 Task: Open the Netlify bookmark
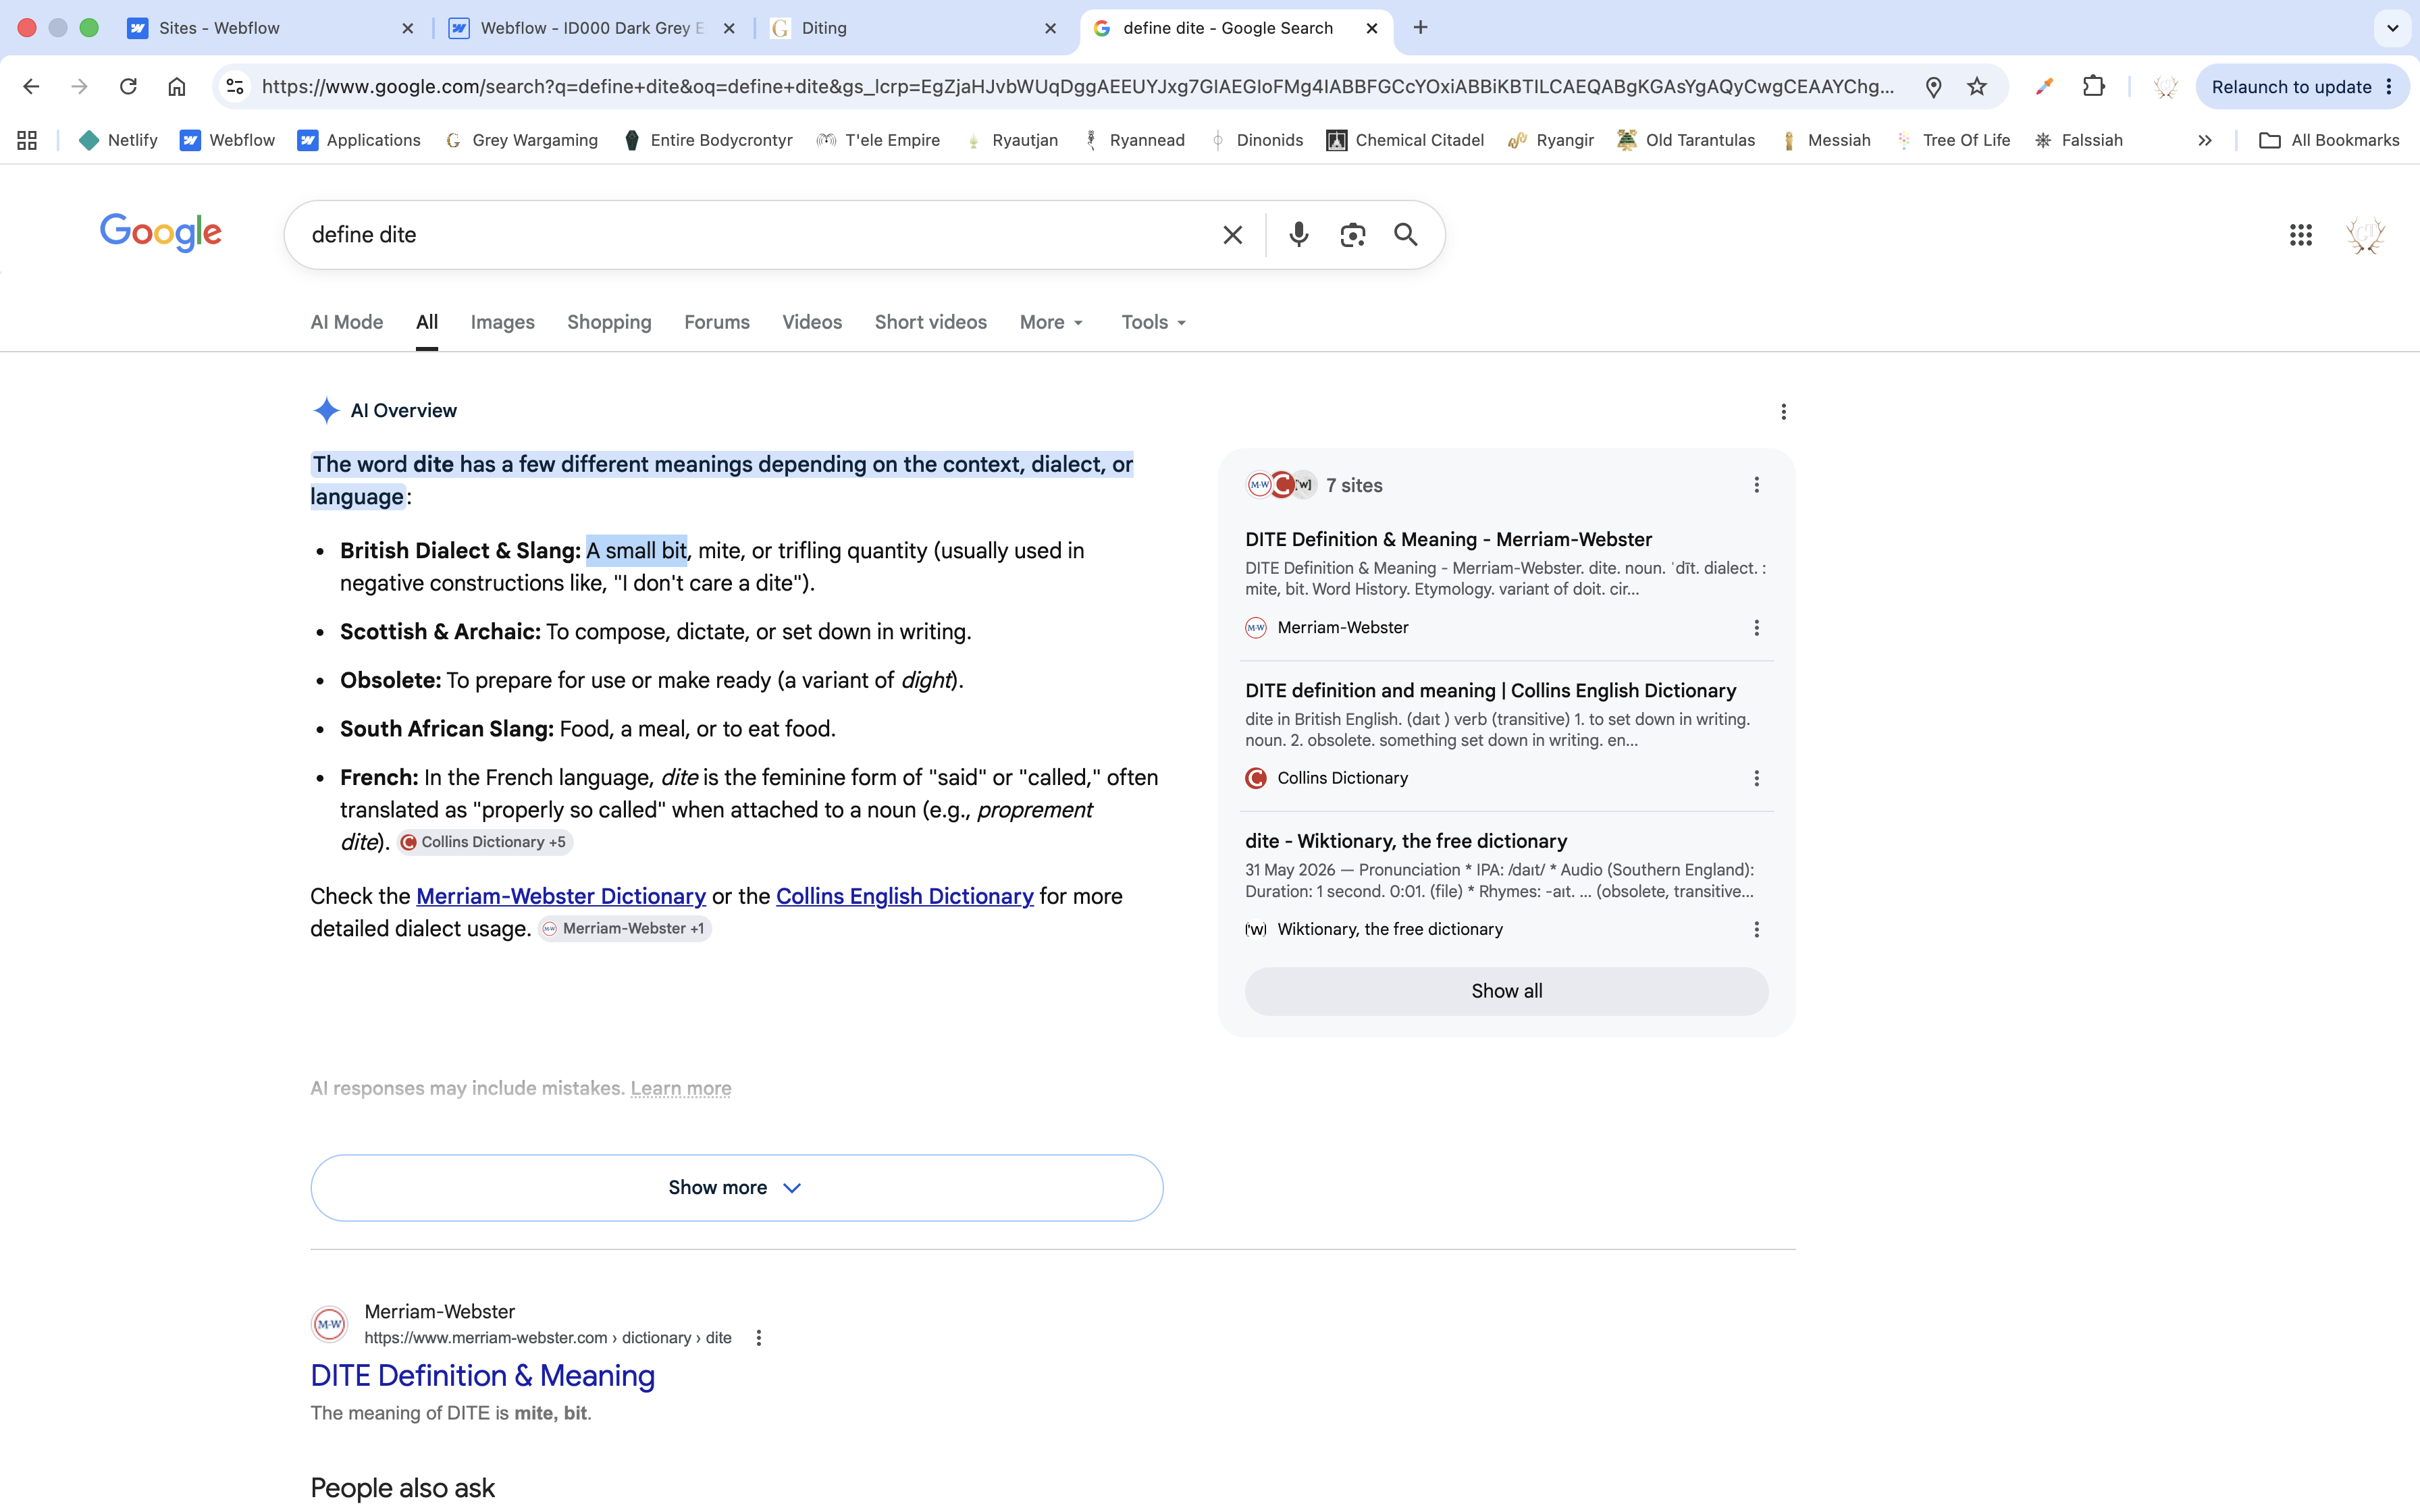pyautogui.click(x=118, y=140)
